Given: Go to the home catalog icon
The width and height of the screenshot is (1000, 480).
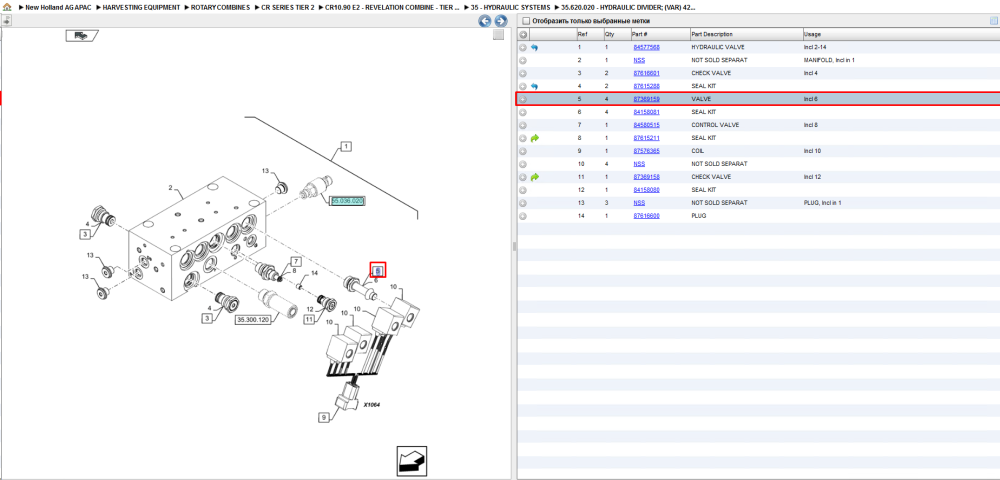Looking at the screenshot, I should tap(6, 7).
